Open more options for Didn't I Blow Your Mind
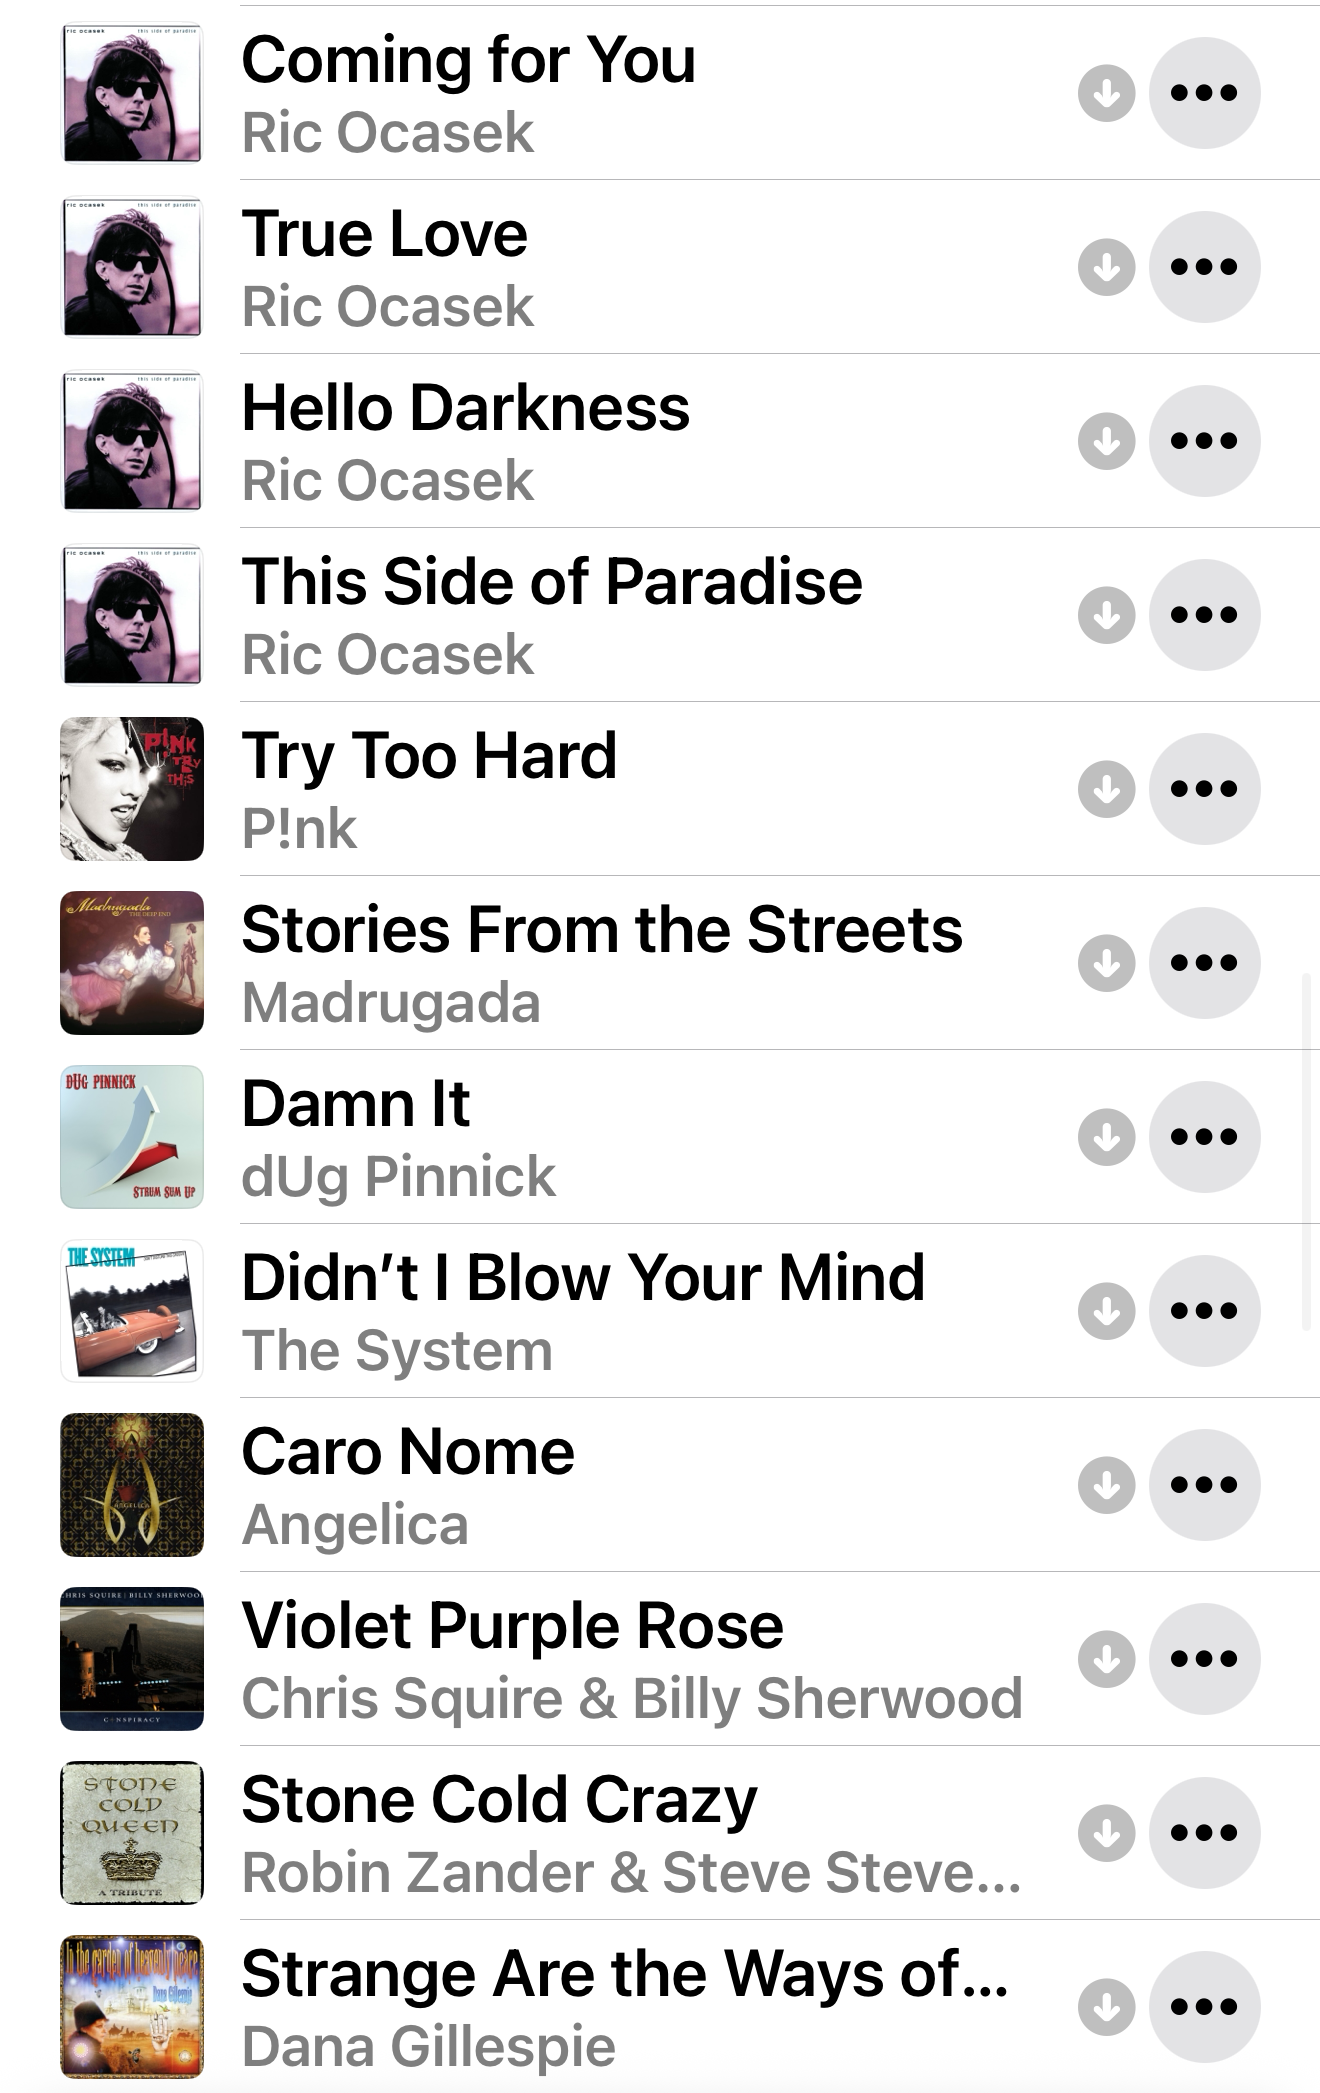This screenshot has width=1320, height=2093. point(1204,1311)
